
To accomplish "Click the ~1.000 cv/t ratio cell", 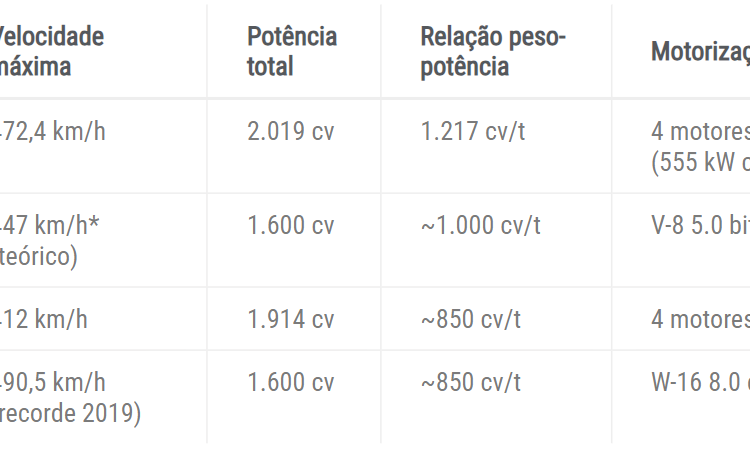I will coord(481,225).
